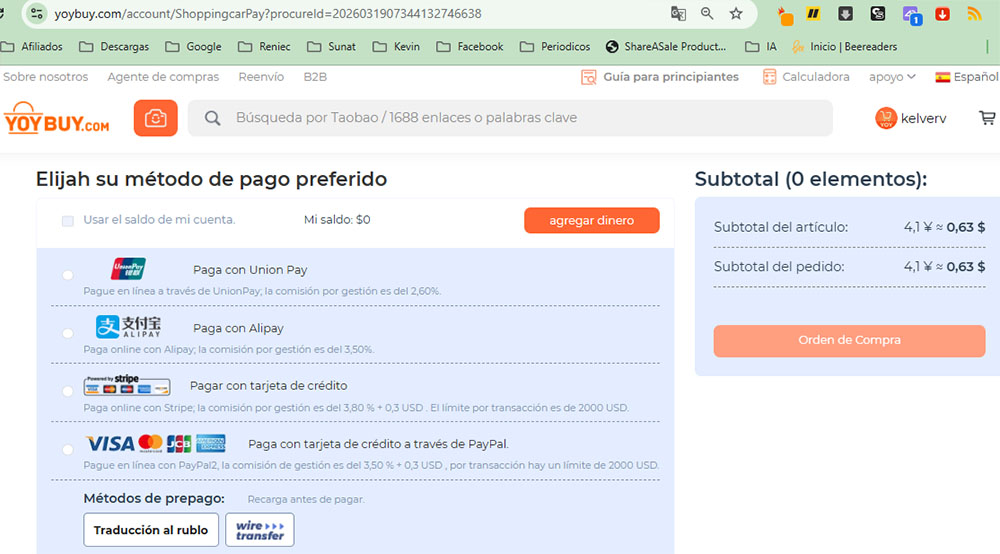The height and width of the screenshot is (554, 1000).
Task: Select the Union Pay radio button
Action: click(67, 275)
